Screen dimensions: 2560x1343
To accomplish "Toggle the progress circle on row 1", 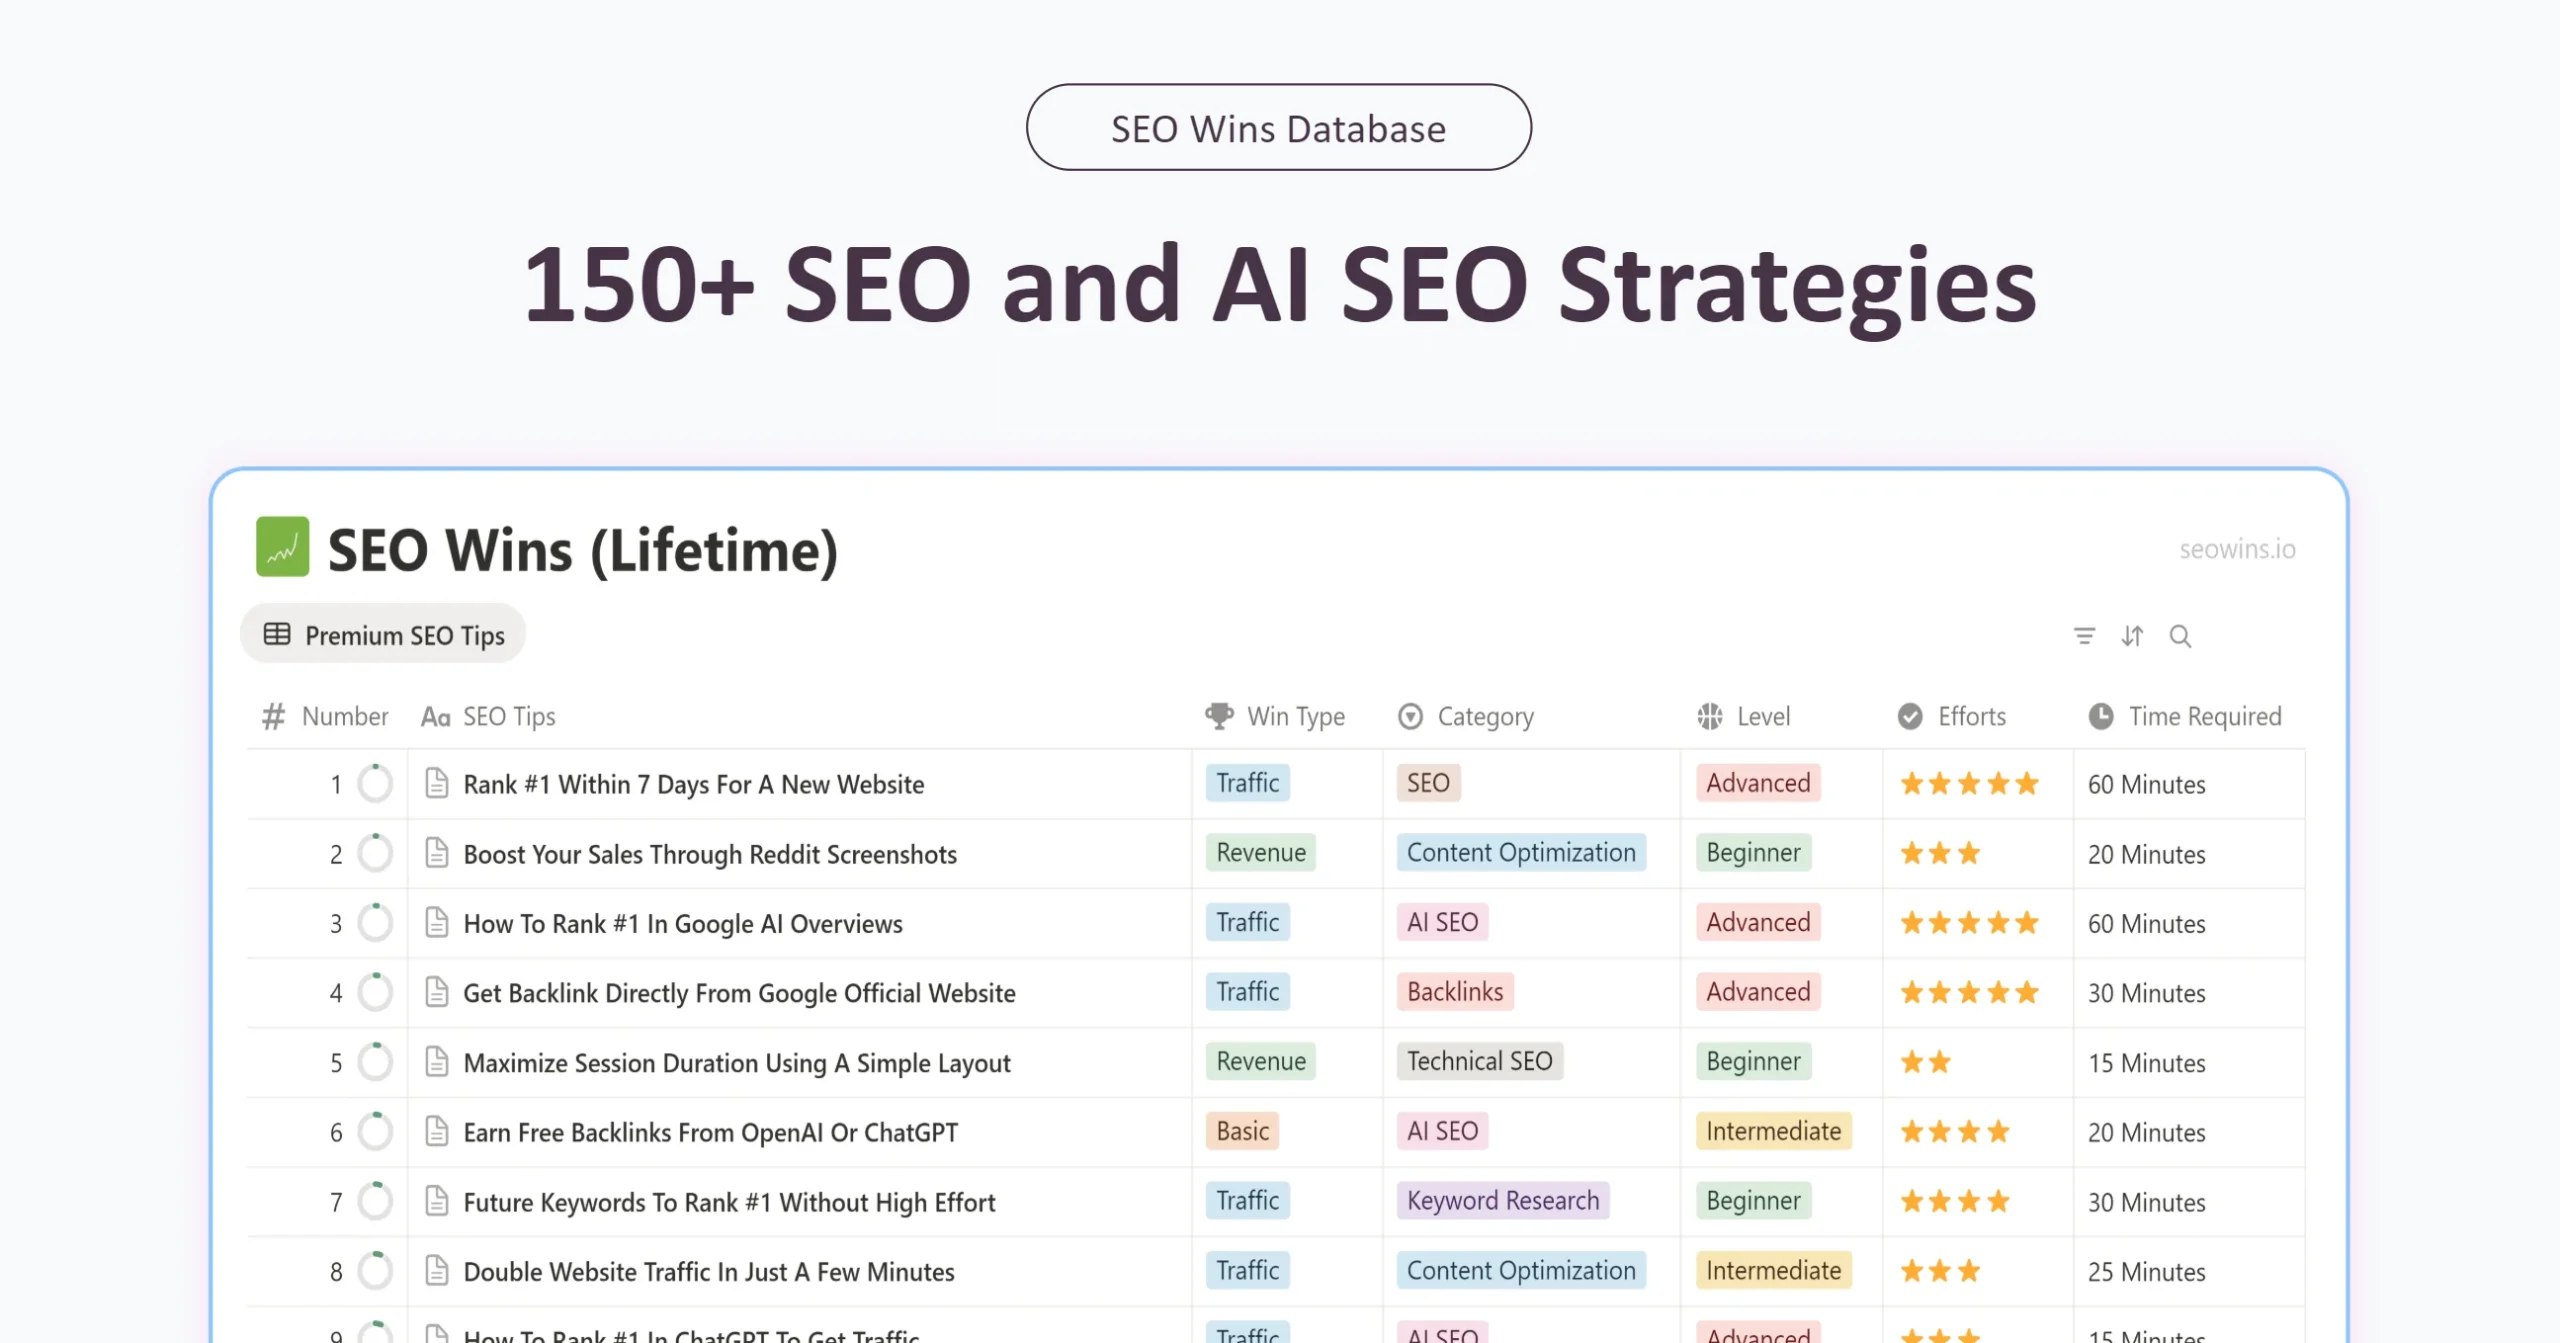I will click(x=375, y=784).
